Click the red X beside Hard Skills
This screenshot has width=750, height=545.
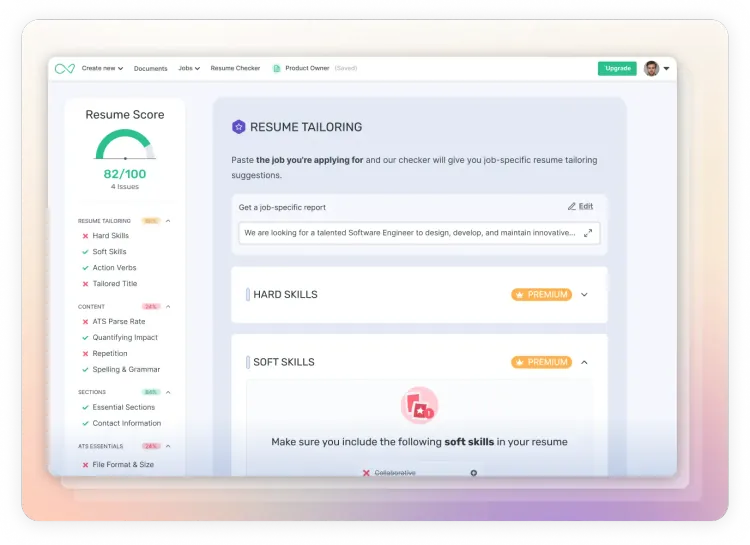tap(85, 236)
